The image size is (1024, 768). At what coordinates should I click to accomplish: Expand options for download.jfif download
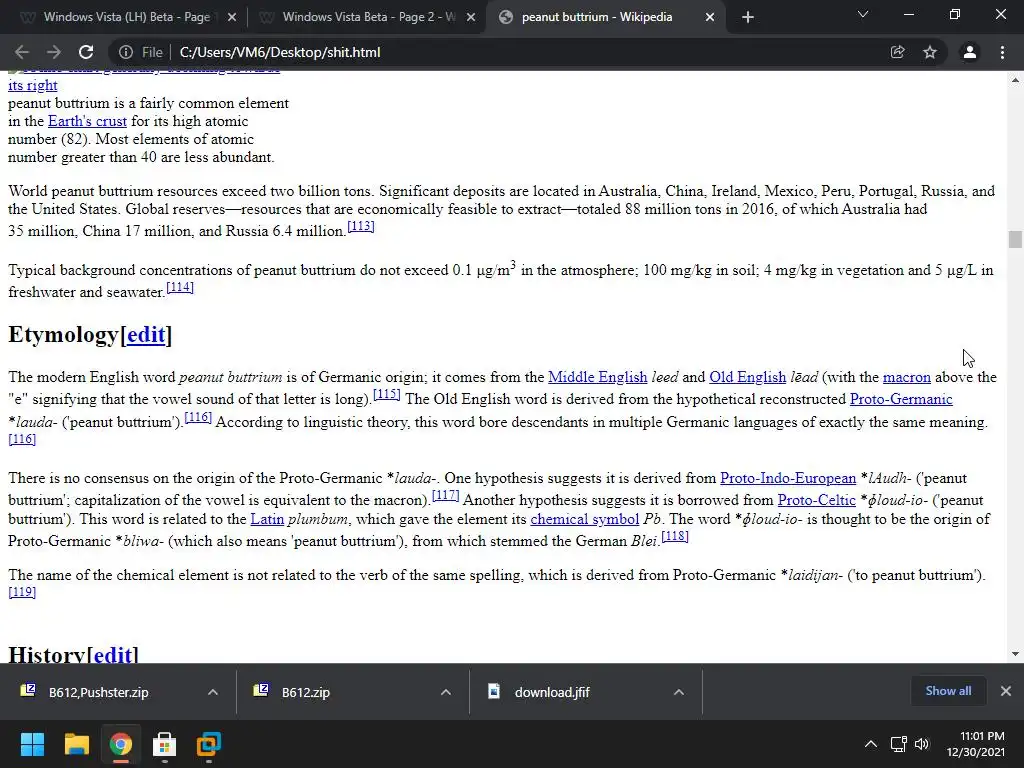tap(679, 692)
